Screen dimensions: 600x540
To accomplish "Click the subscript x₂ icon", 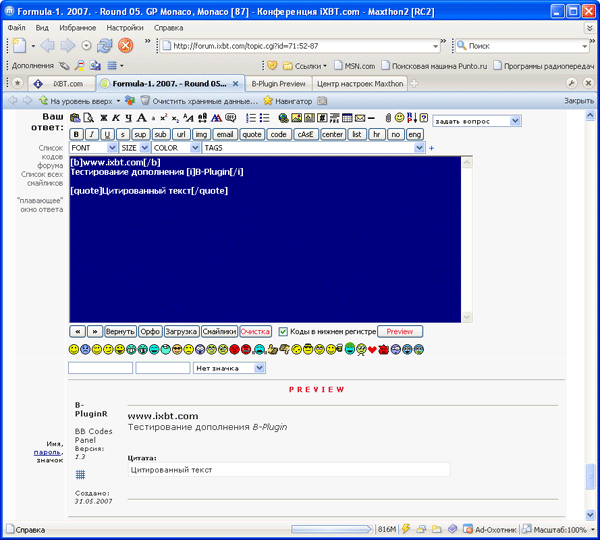I will [175, 119].
